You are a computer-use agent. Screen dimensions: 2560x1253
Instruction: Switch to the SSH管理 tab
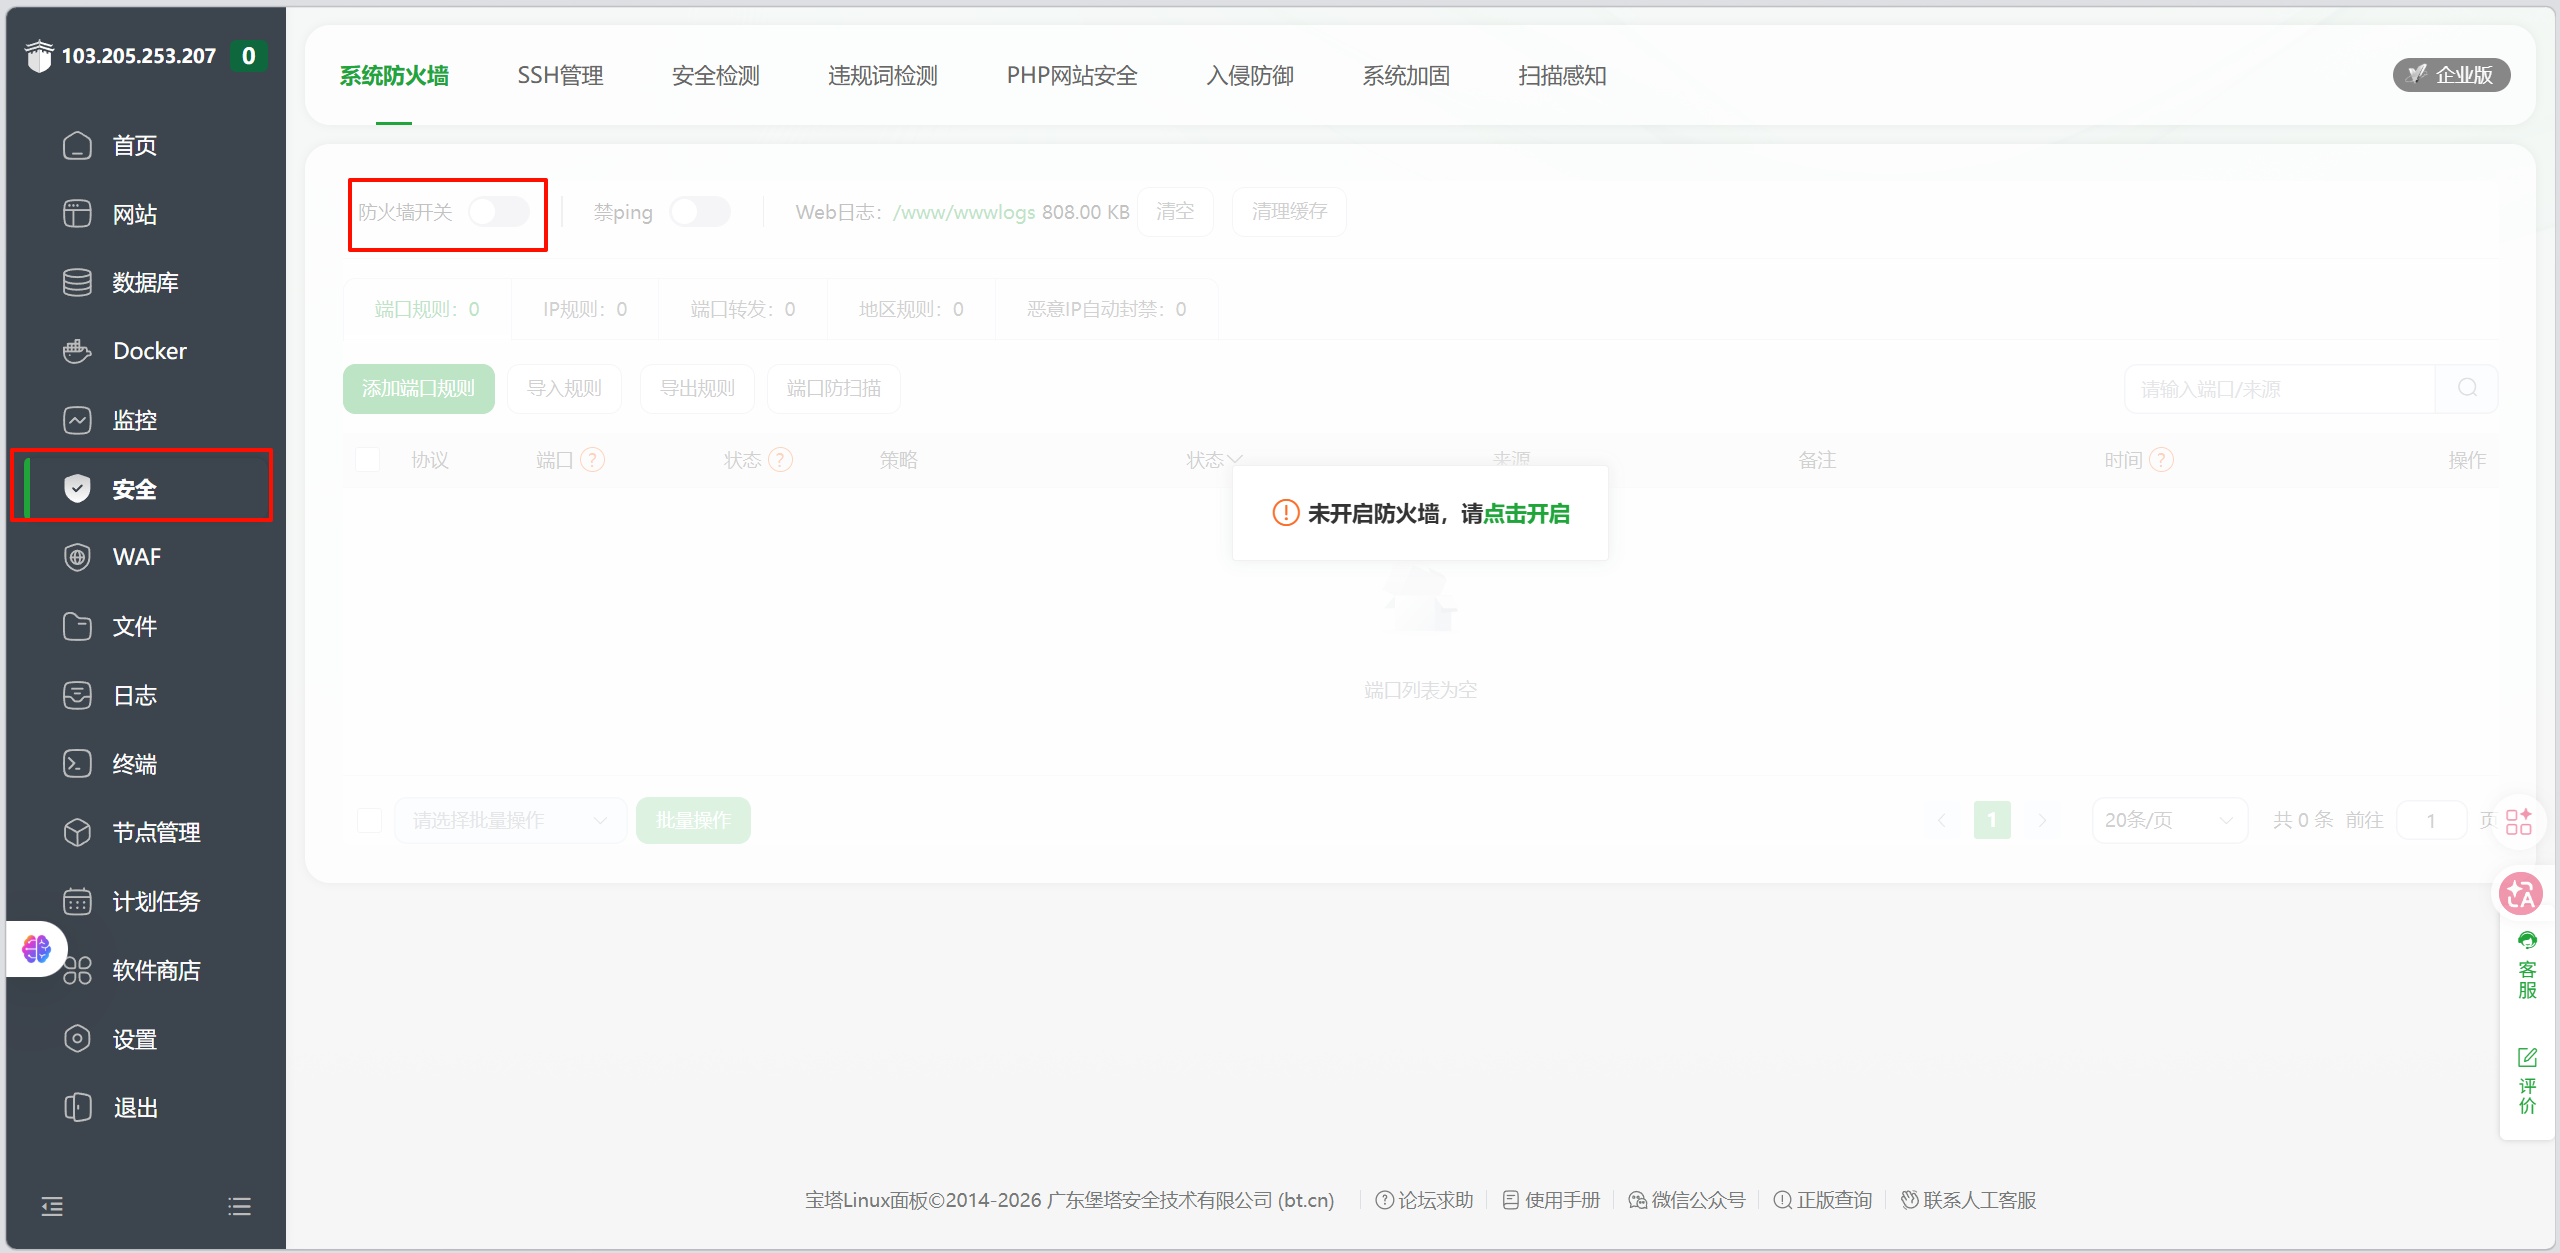click(560, 76)
